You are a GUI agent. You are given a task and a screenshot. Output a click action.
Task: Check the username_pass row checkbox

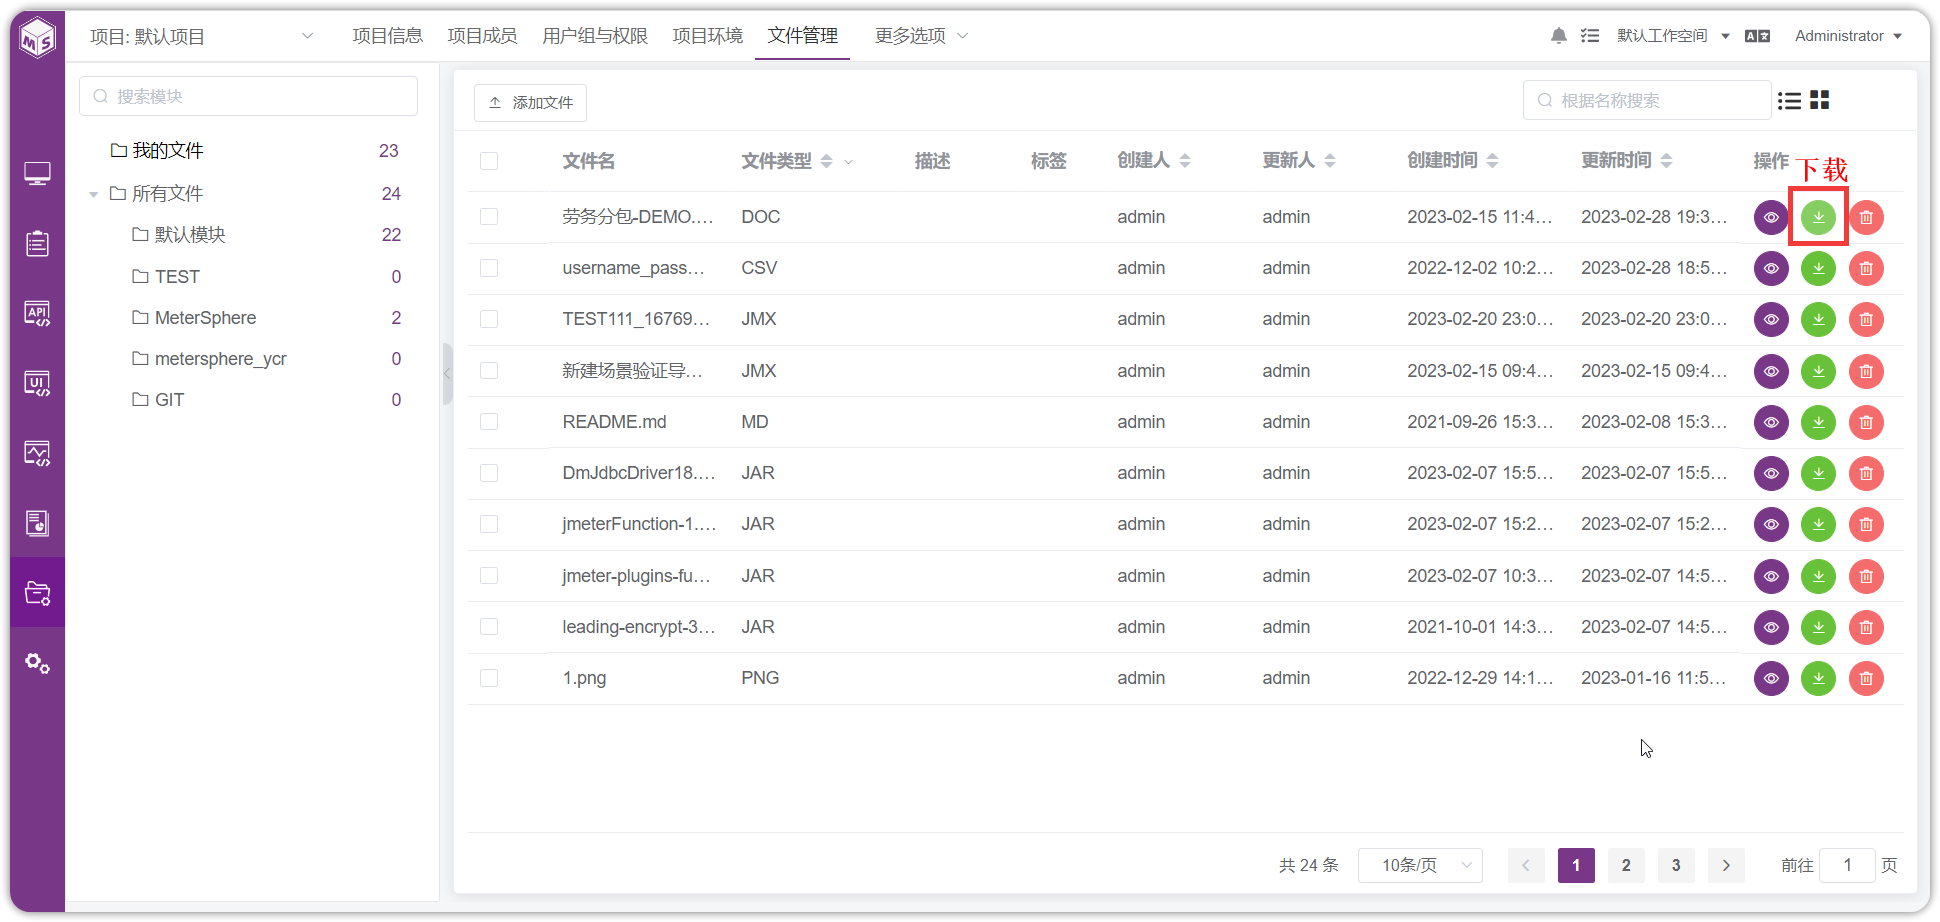click(489, 268)
